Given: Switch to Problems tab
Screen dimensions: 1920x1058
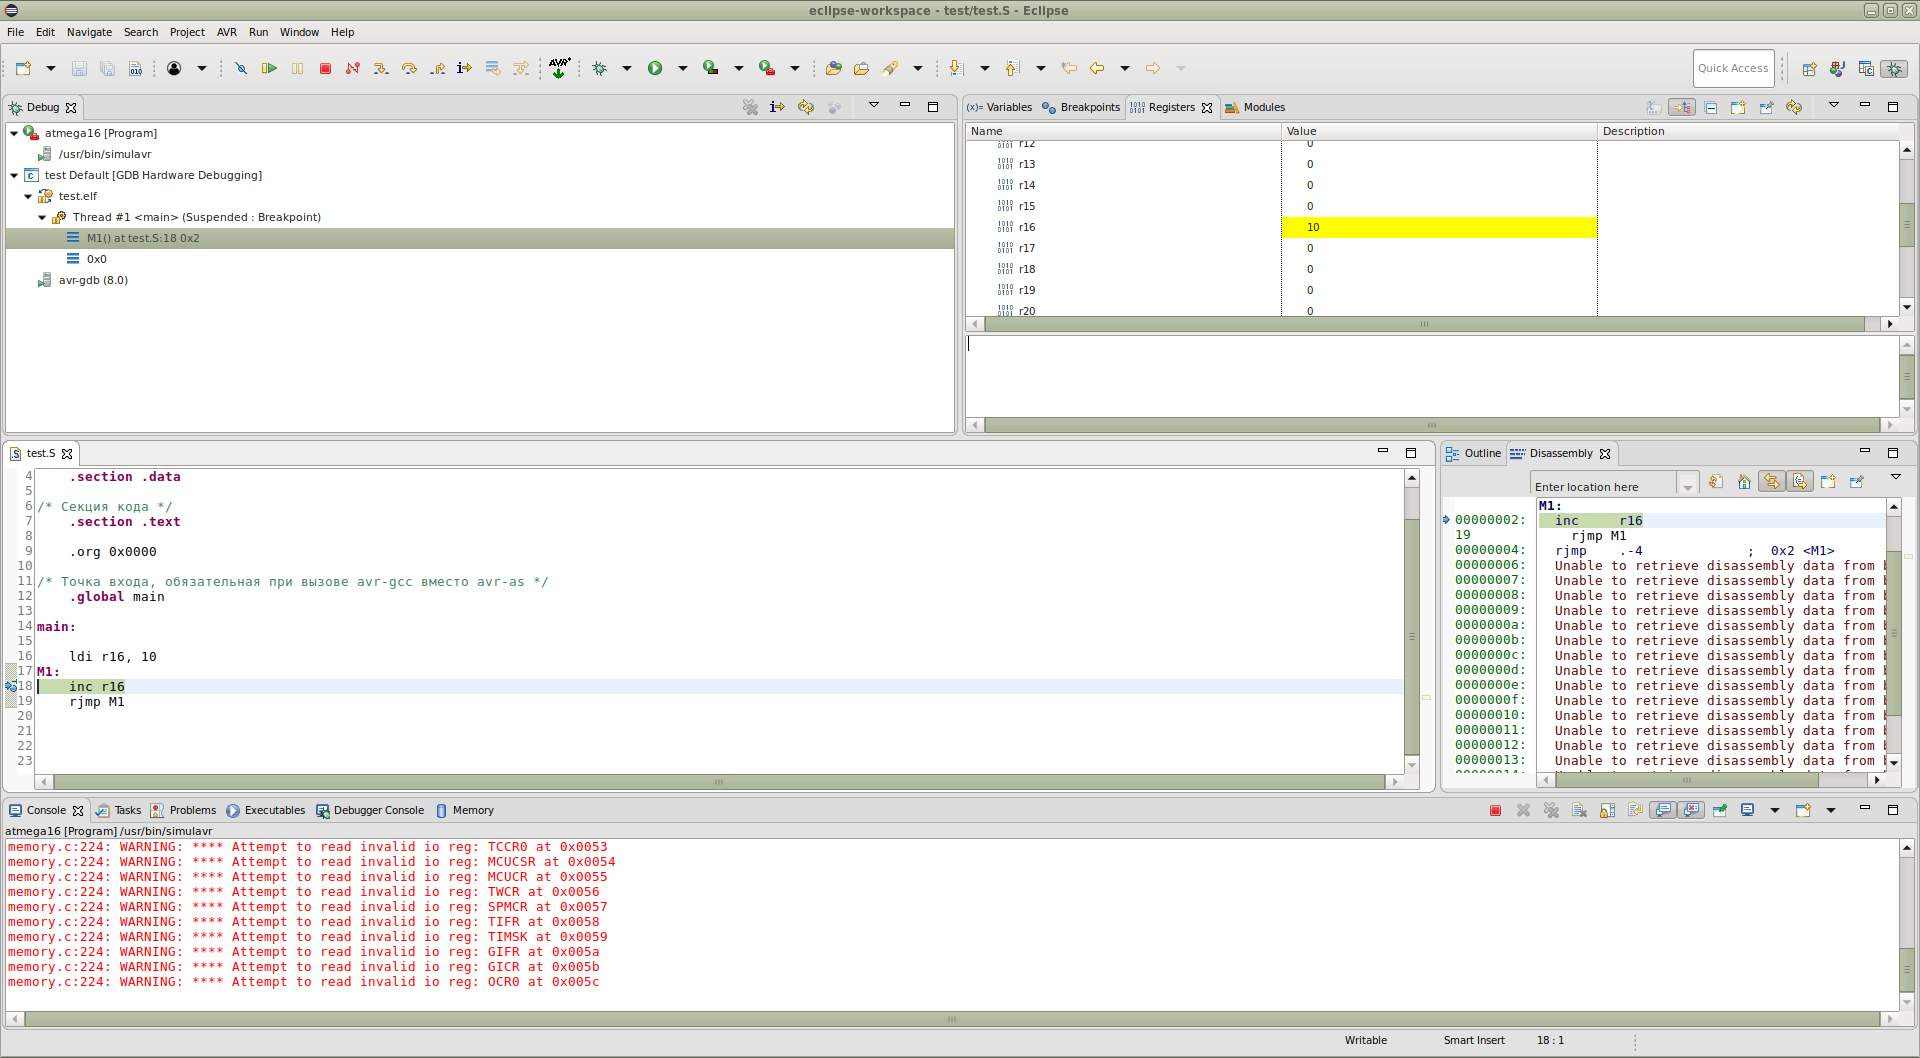Looking at the screenshot, I should 183,810.
